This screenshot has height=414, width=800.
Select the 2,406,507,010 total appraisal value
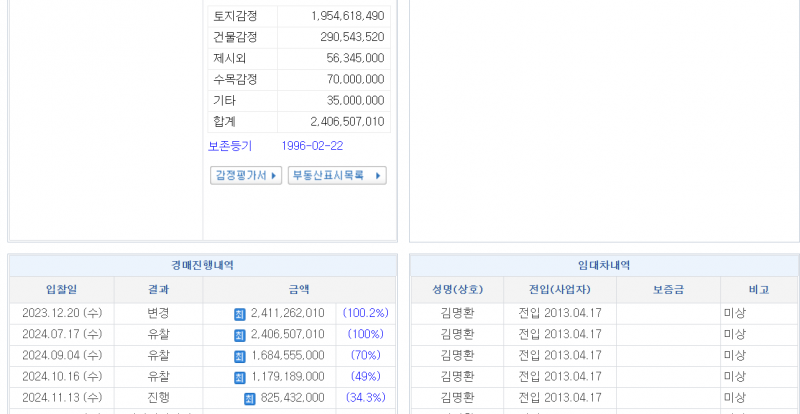pyautogui.click(x=347, y=122)
